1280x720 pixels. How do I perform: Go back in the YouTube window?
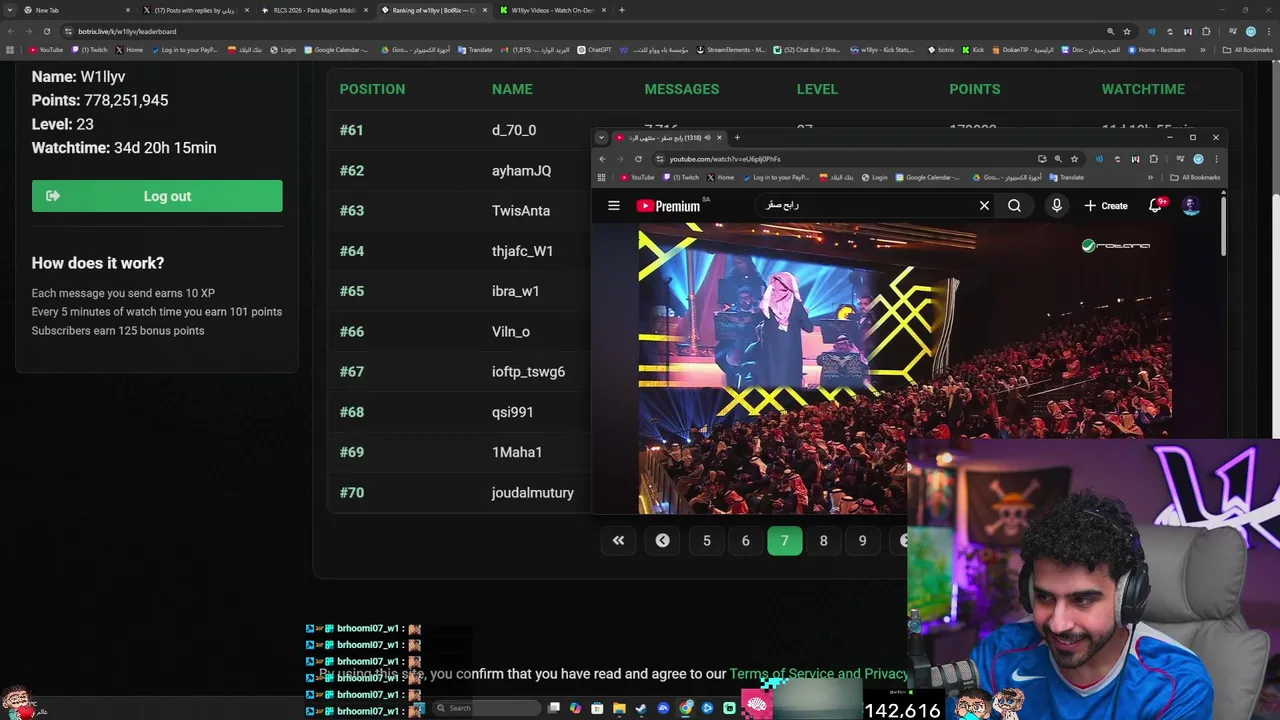coord(602,159)
